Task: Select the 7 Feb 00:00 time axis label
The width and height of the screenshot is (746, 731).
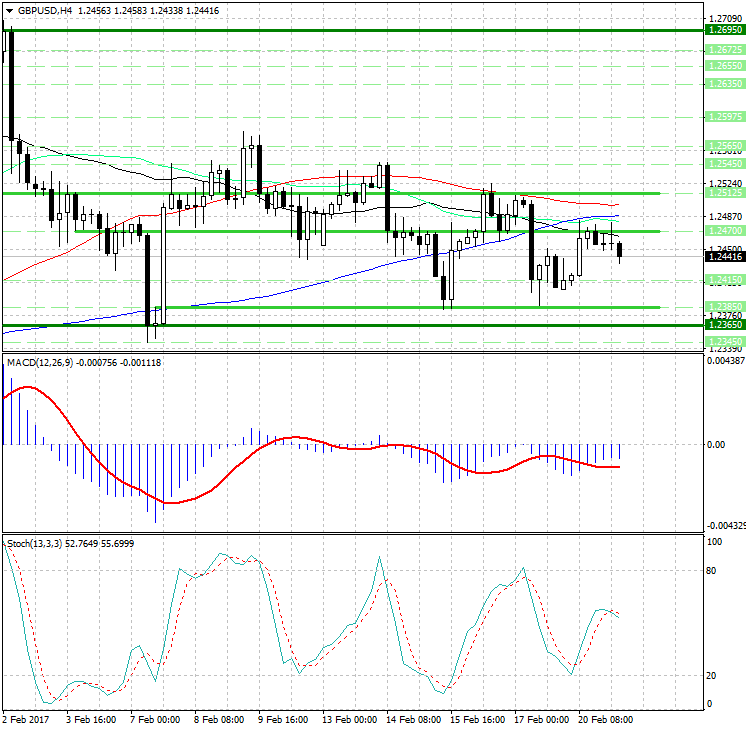Action: (154, 719)
